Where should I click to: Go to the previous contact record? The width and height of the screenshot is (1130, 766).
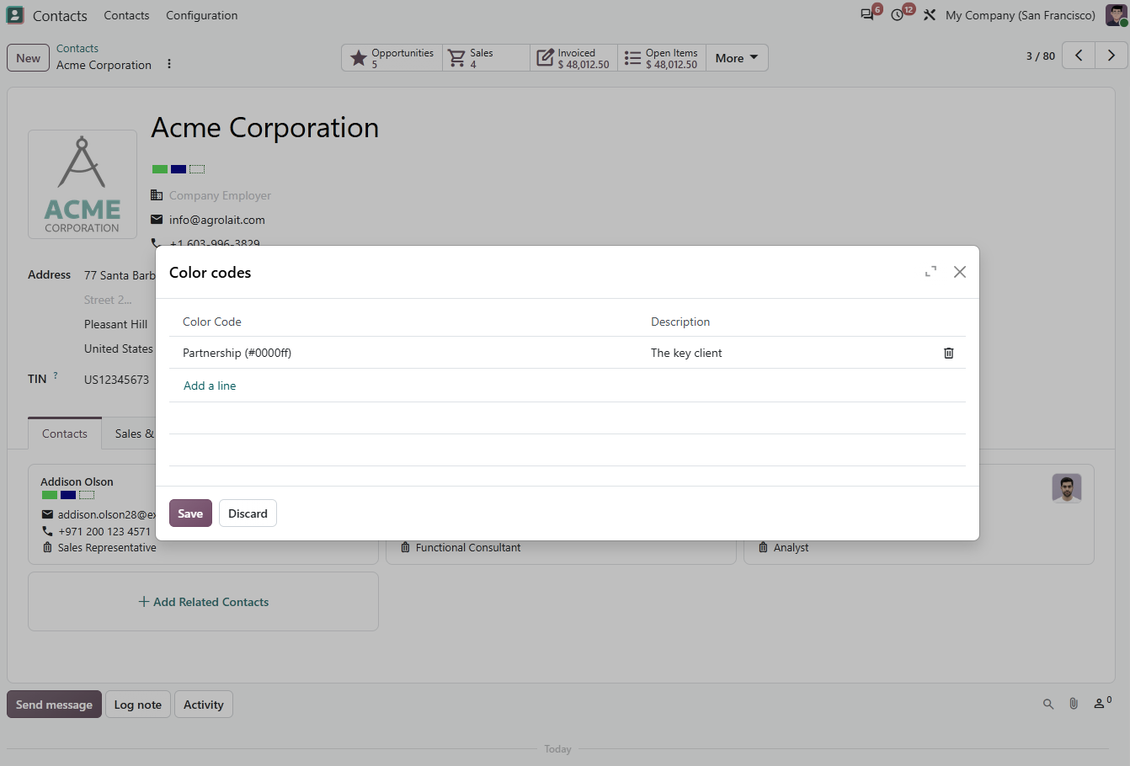coord(1079,55)
